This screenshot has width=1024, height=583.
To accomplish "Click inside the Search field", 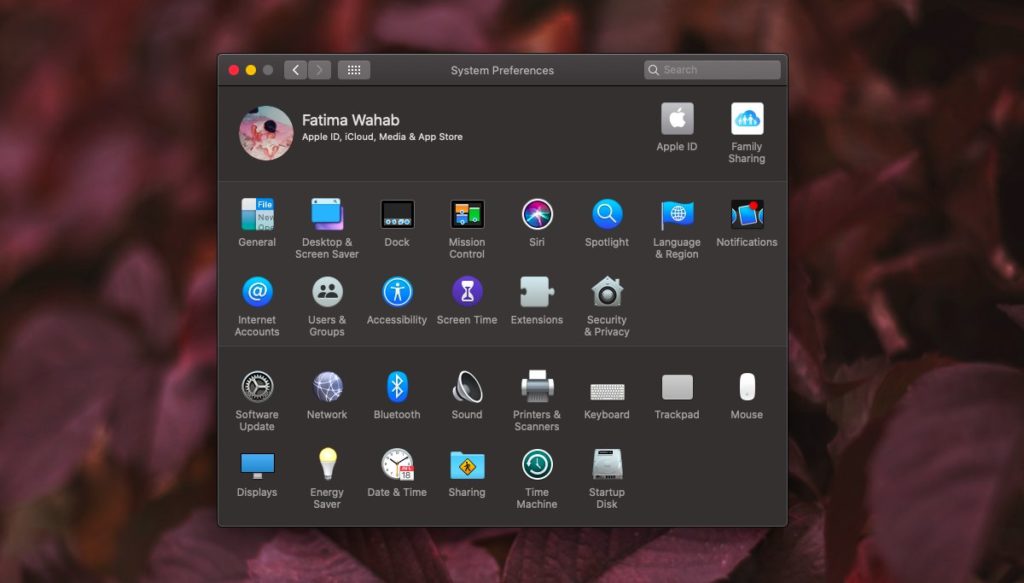I will (710, 69).
